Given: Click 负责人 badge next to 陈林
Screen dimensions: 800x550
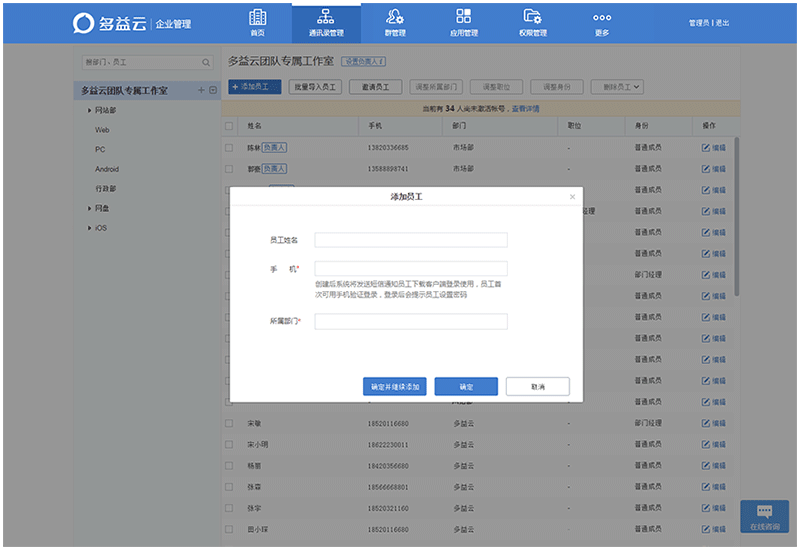Looking at the screenshot, I should pos(274,147).
